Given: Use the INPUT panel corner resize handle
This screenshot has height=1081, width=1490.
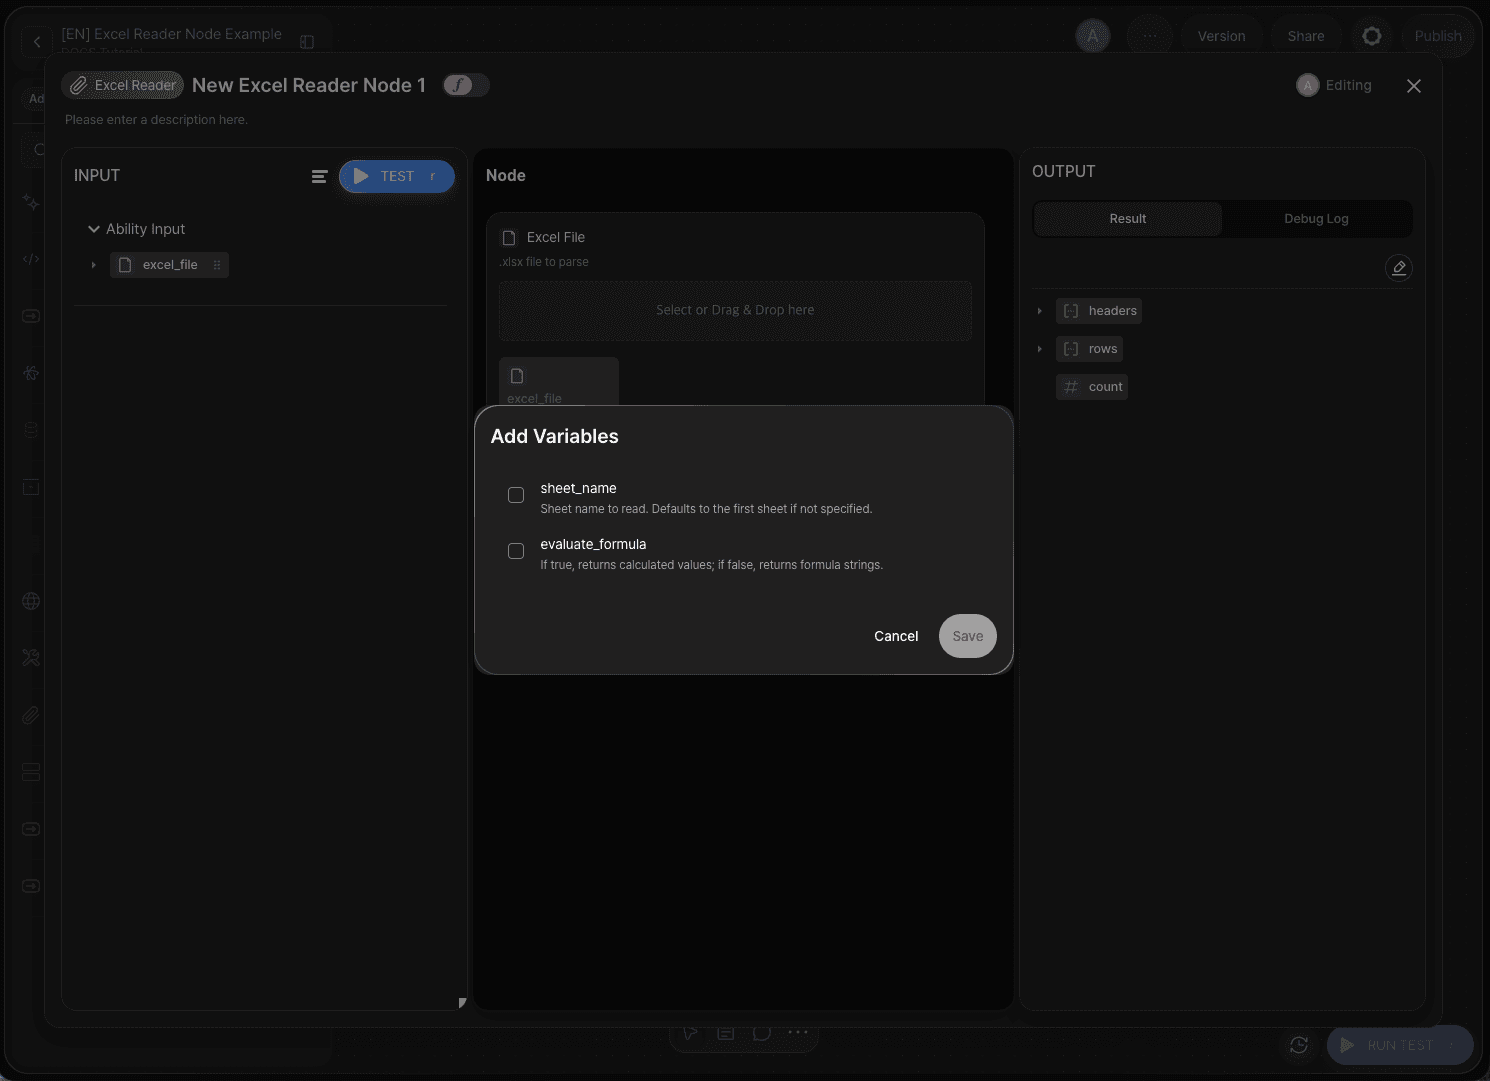Looking at the screenshot, I should [x=462, y=1002].
